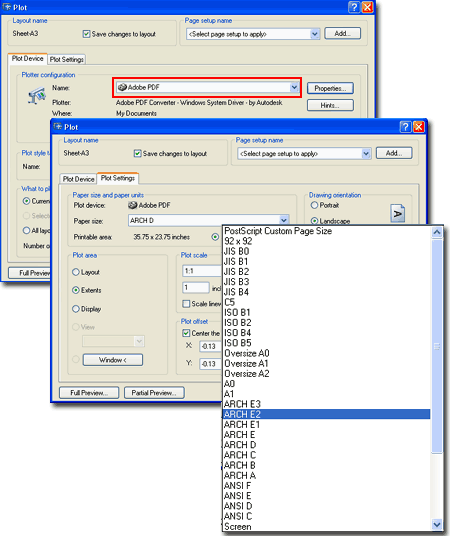The height and width of the screenshot is (536, 450).
Task: Click scroll up arrow of paper size list
Action: 437,232
